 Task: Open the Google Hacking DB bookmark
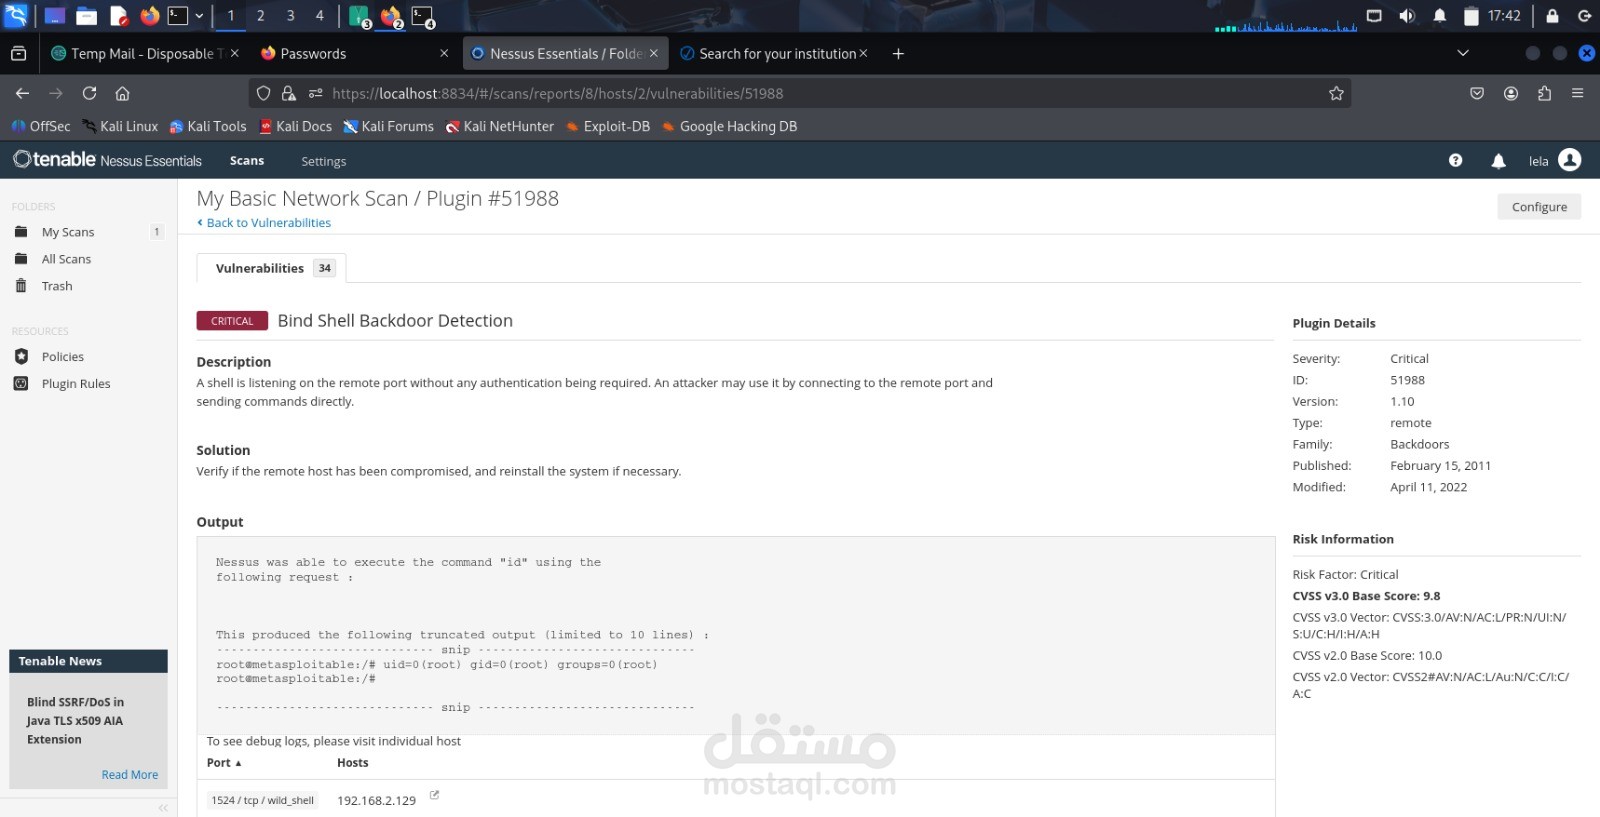tap(729, 126)
